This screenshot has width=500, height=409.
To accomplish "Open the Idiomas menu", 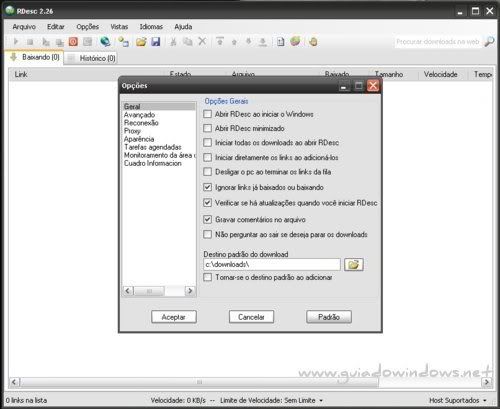I will tap(151, 27).
